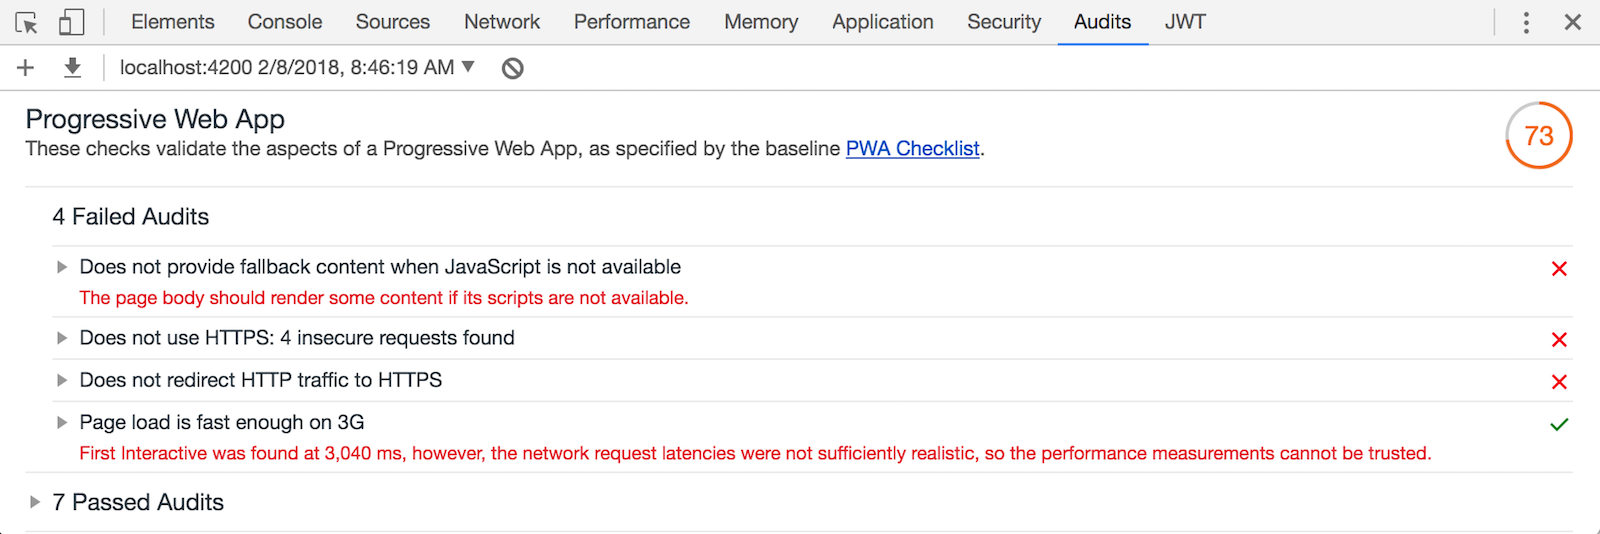
Task: Click the inspect element picker icon
Action: 27,22
